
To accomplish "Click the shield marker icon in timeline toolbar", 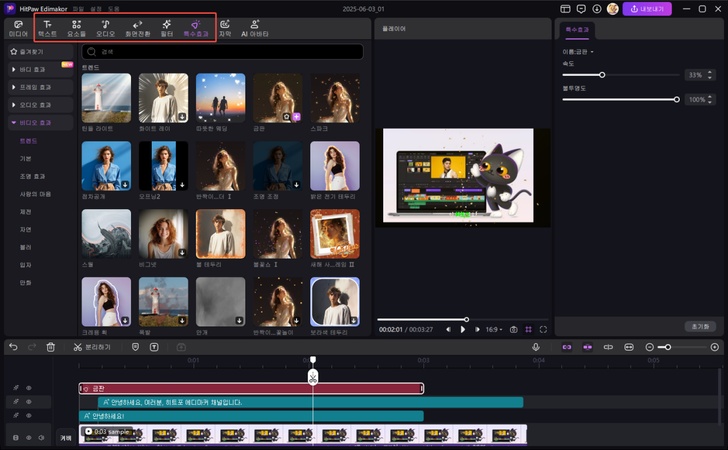I will (135, 347).
